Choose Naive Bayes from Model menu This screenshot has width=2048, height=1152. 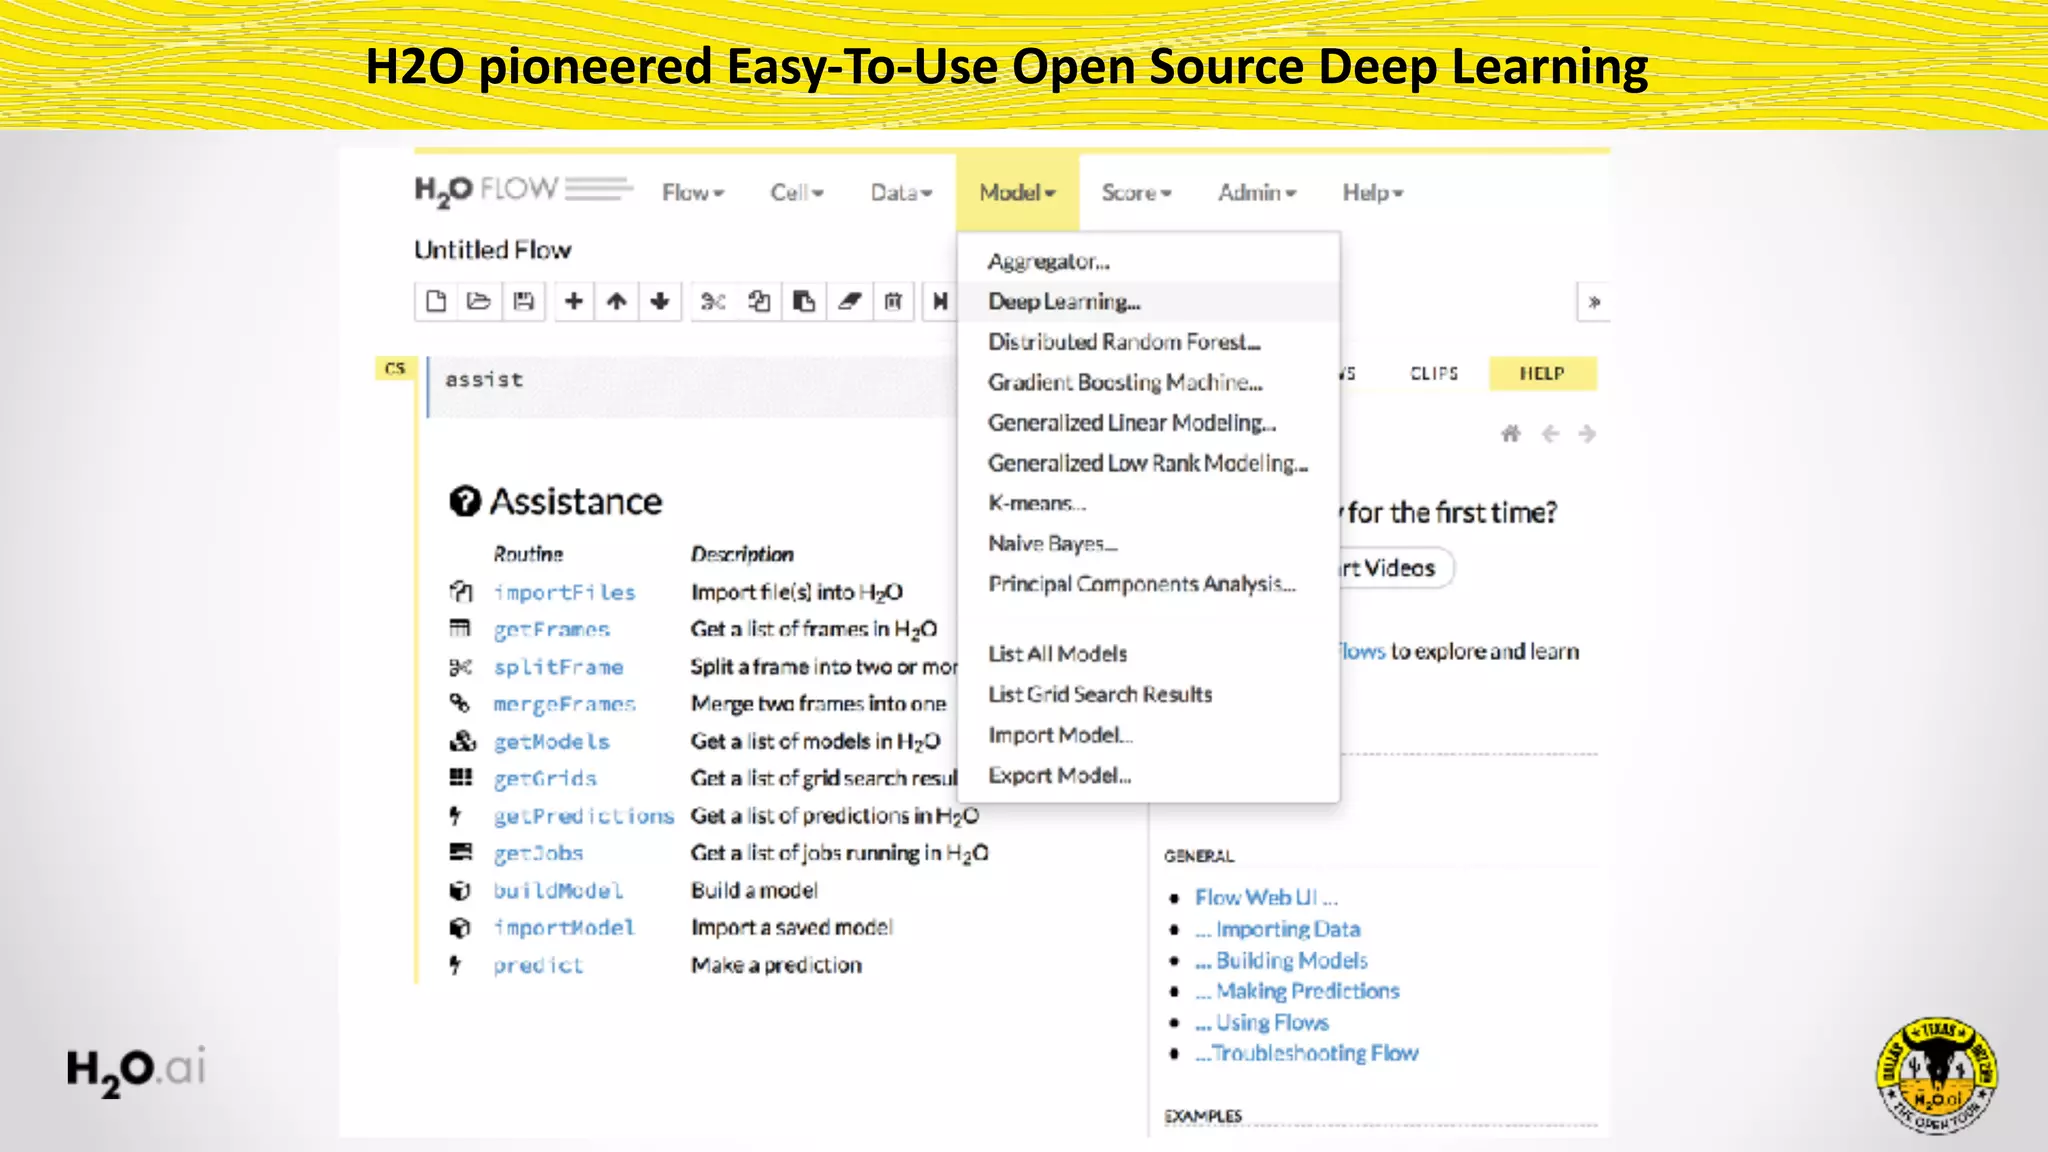tap(1148, 544)
